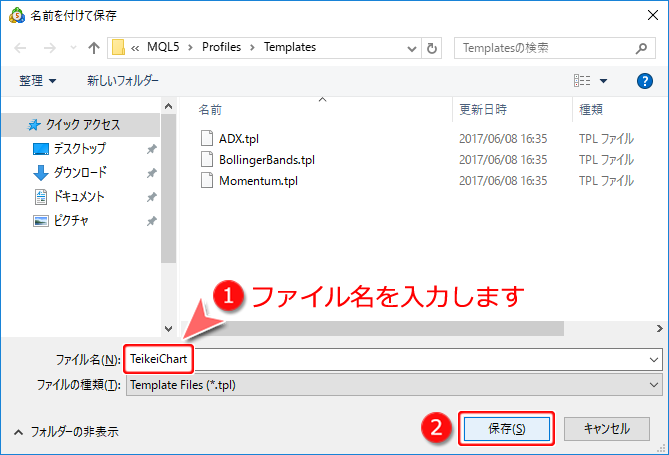669x455 pixels.
Task: Open the 整理 (Organize) menu
Action: [38, 81]
